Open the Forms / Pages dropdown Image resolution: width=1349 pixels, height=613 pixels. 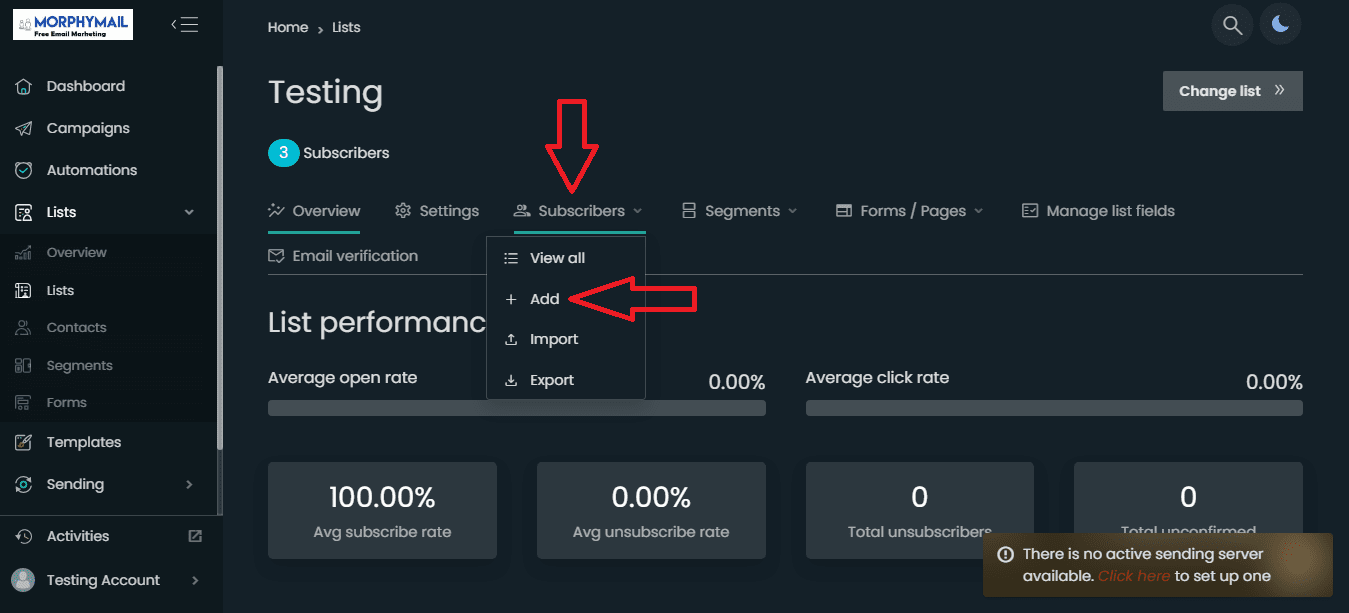909,211
